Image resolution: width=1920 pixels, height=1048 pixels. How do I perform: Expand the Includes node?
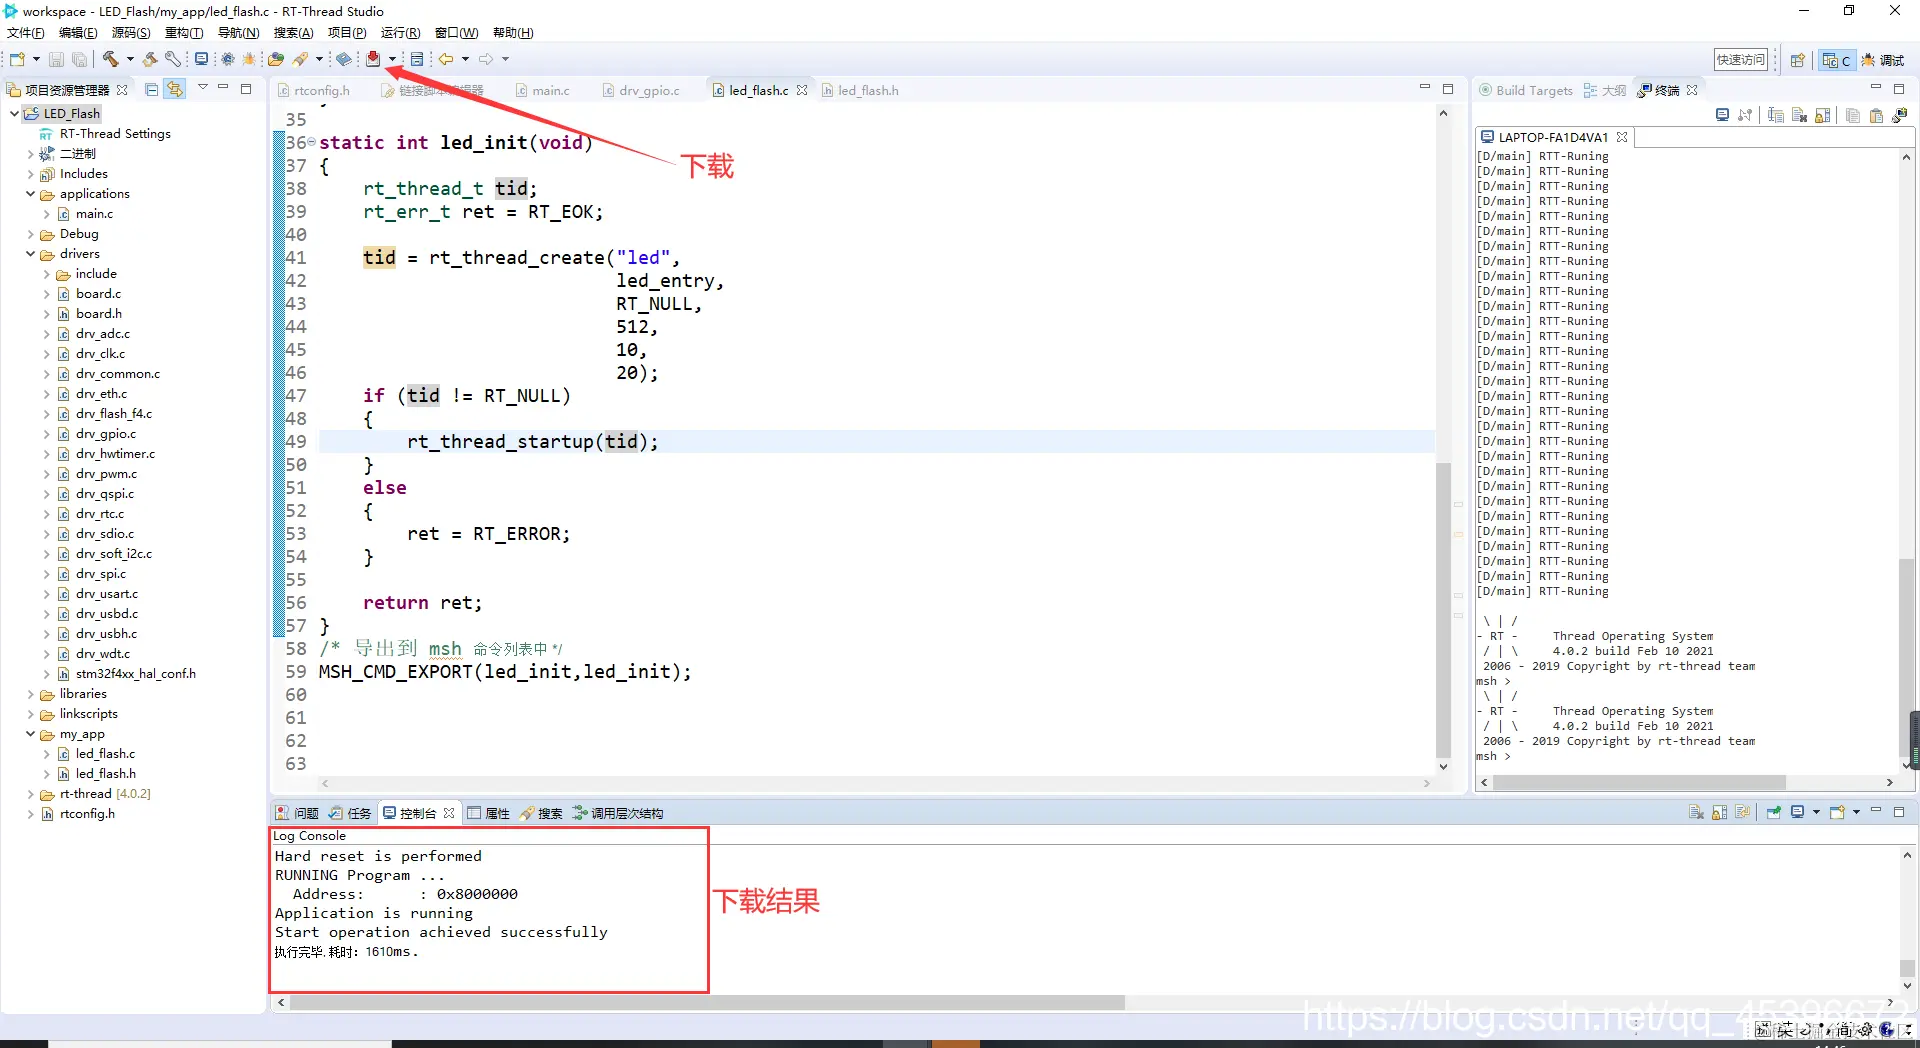coord(30,173)
